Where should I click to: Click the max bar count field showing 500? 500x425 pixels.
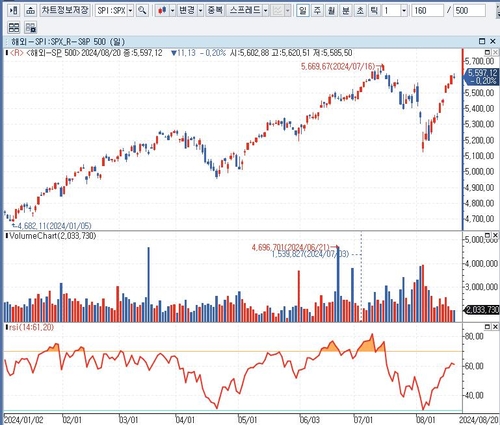[x=469, y=11]
